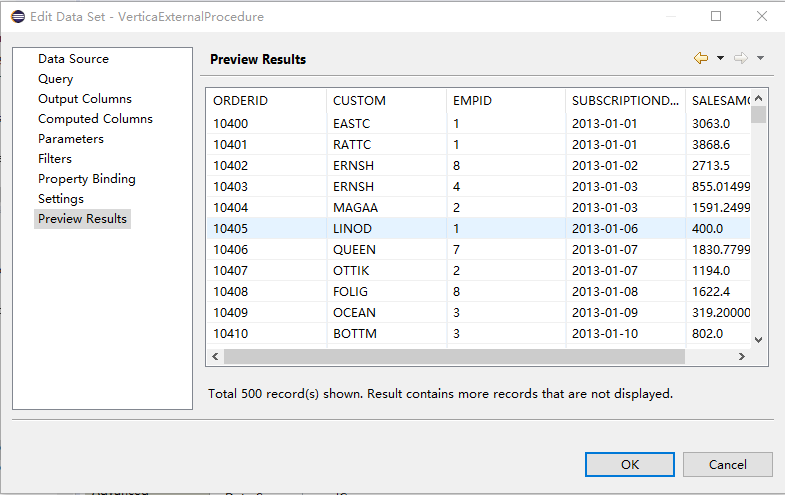The width and height of the screenshot is (785, 495).
Task: Click the forward arrow navigation icon
Action: tap(741, 59)
